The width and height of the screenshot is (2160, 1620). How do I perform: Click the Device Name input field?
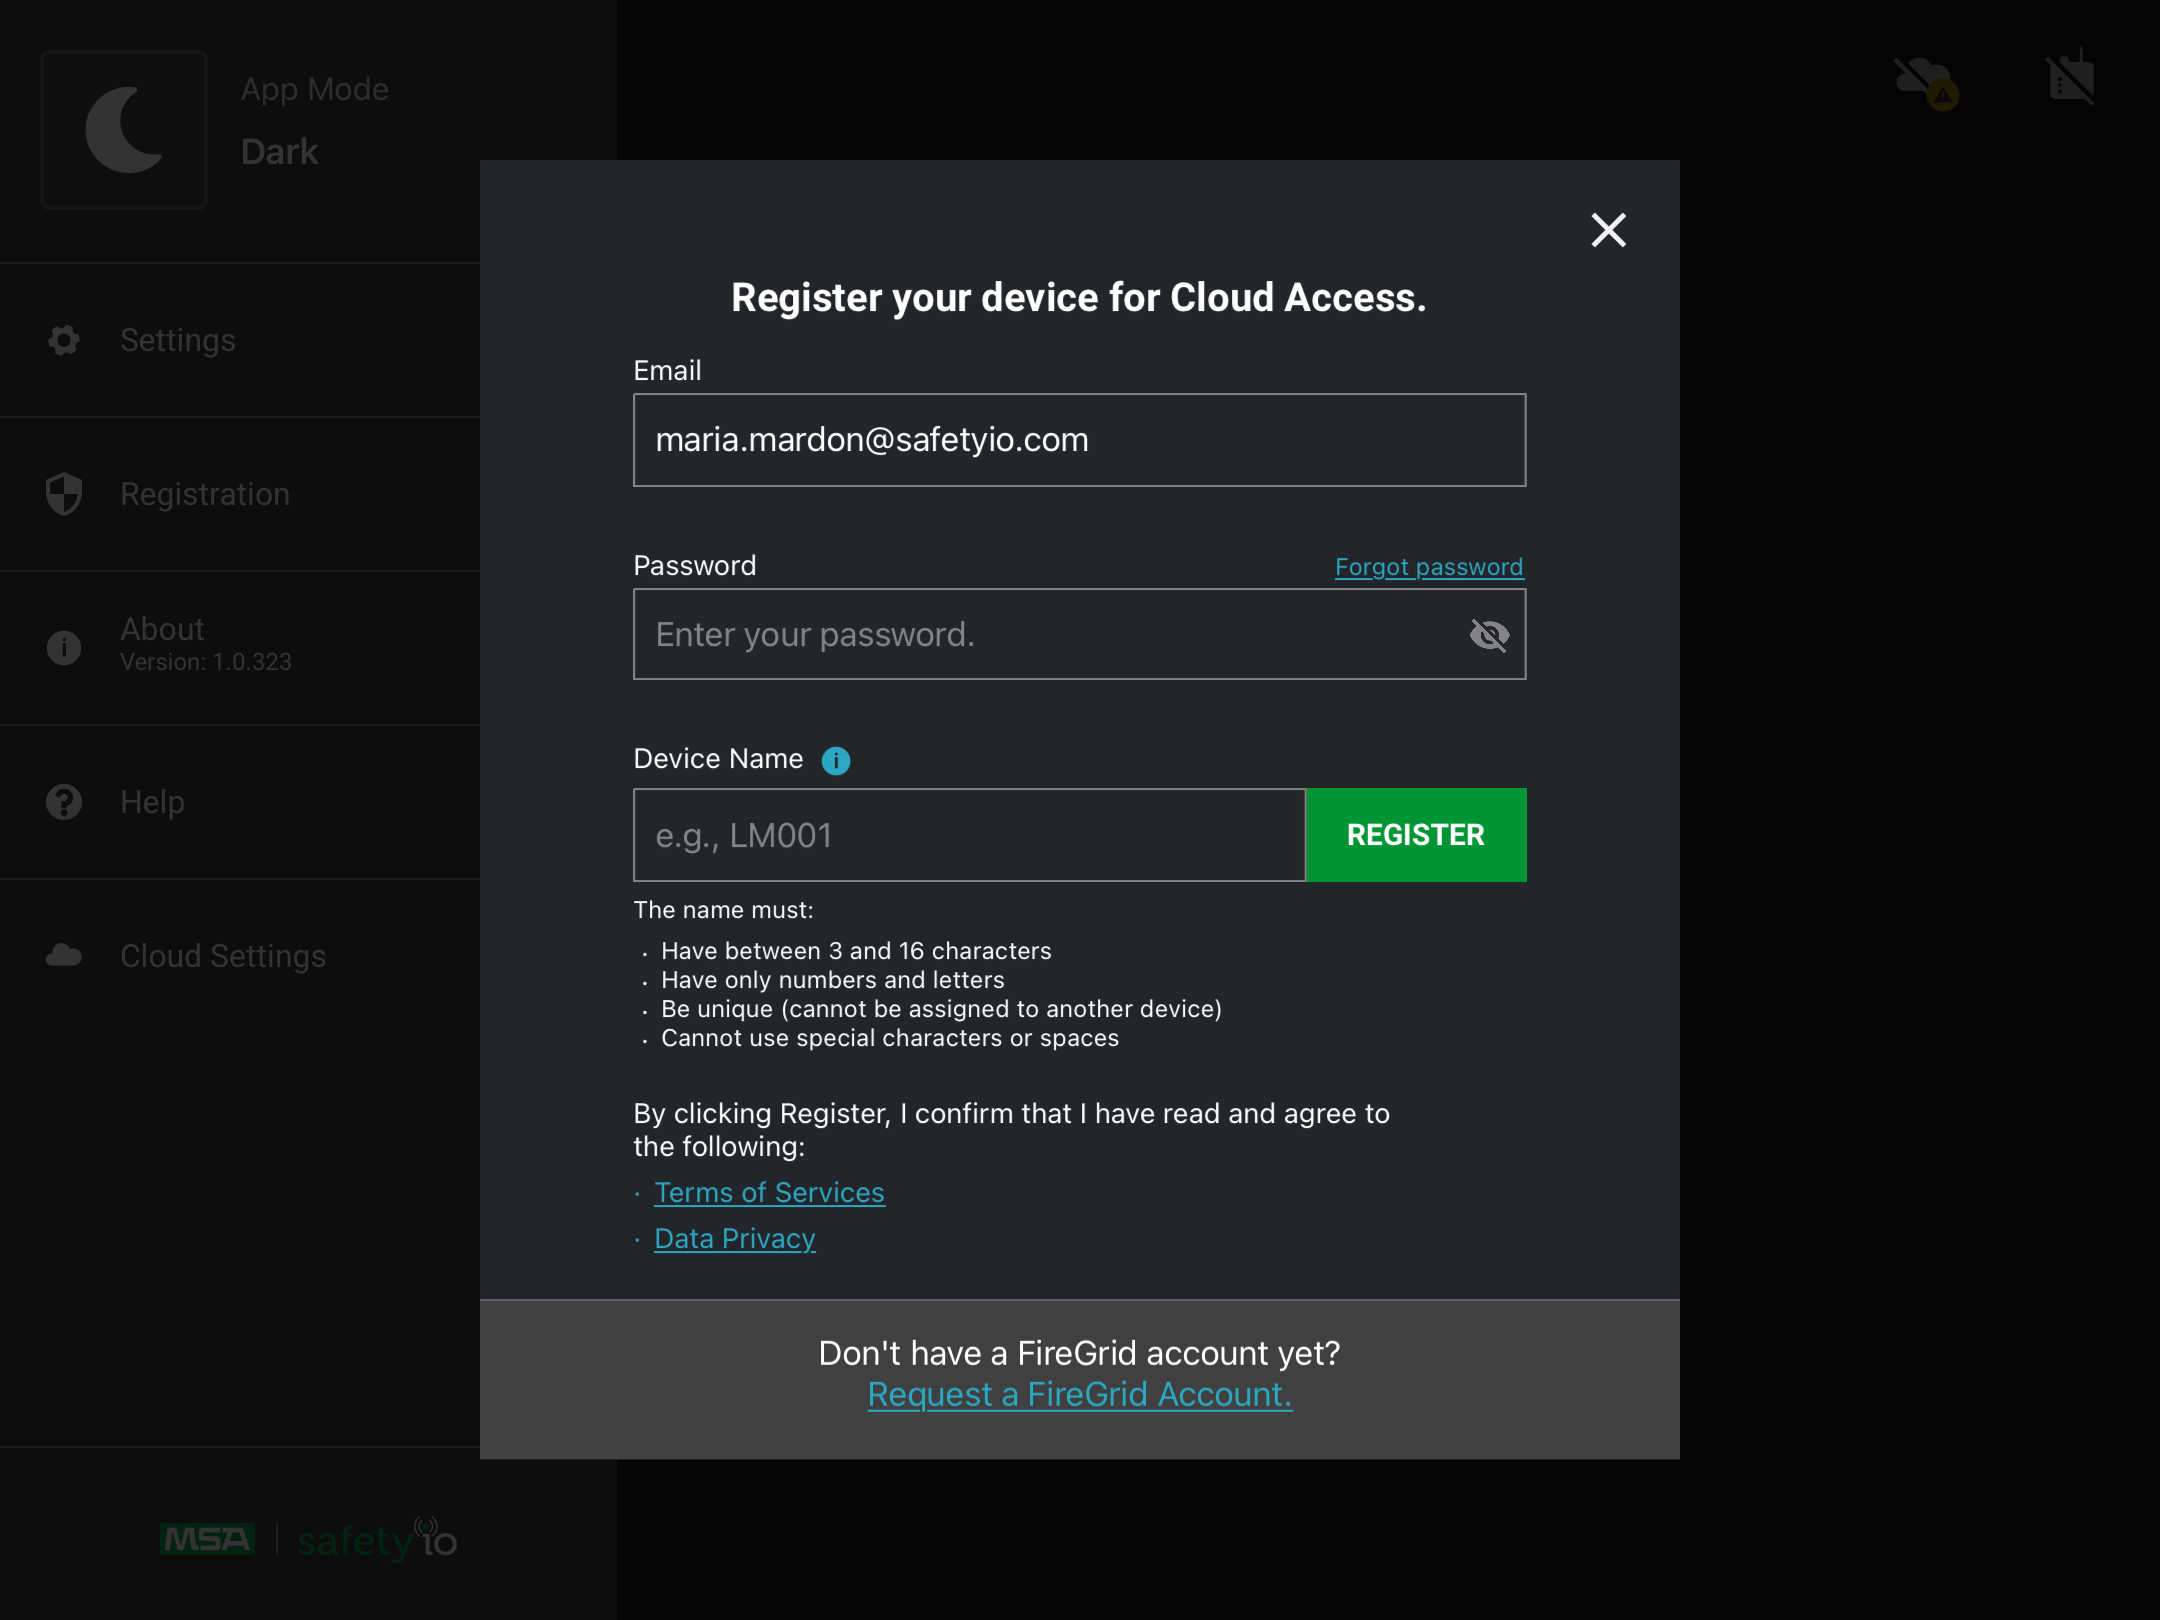[x=969, y=835]
